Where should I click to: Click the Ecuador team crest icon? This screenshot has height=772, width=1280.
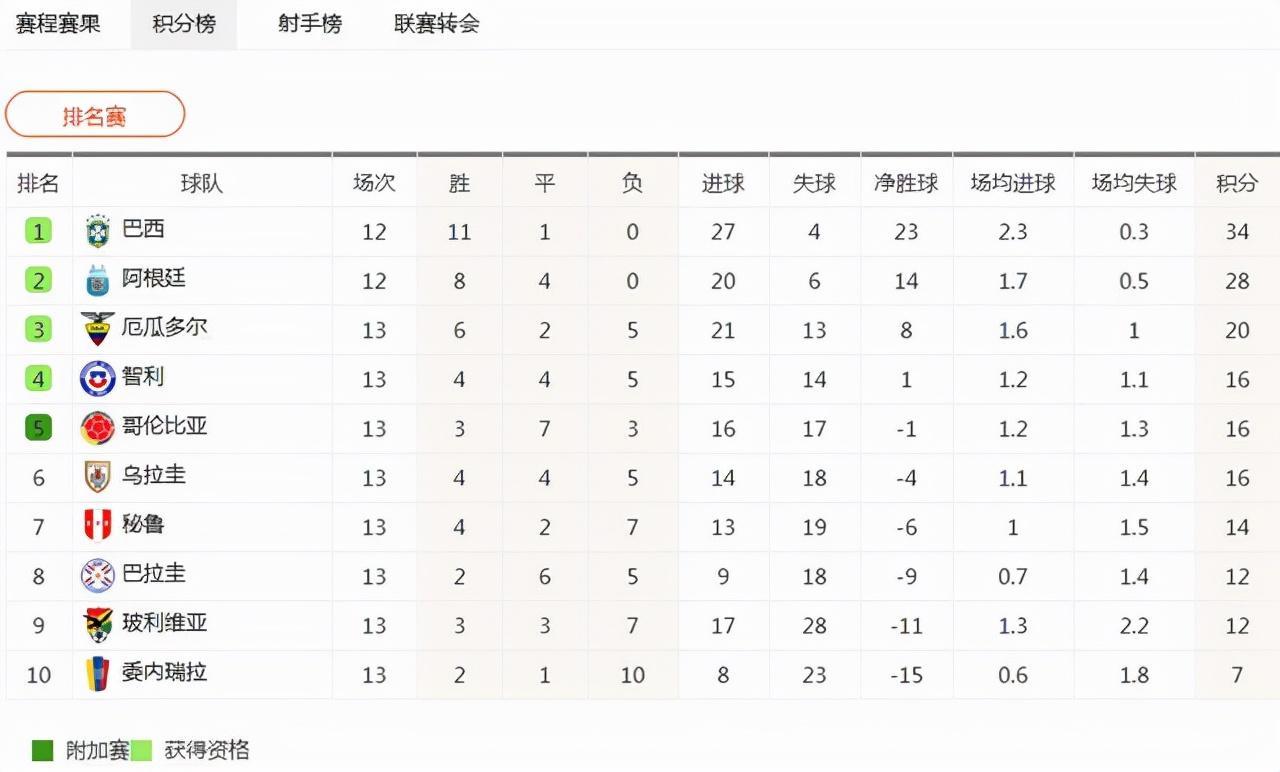[98, 329]
